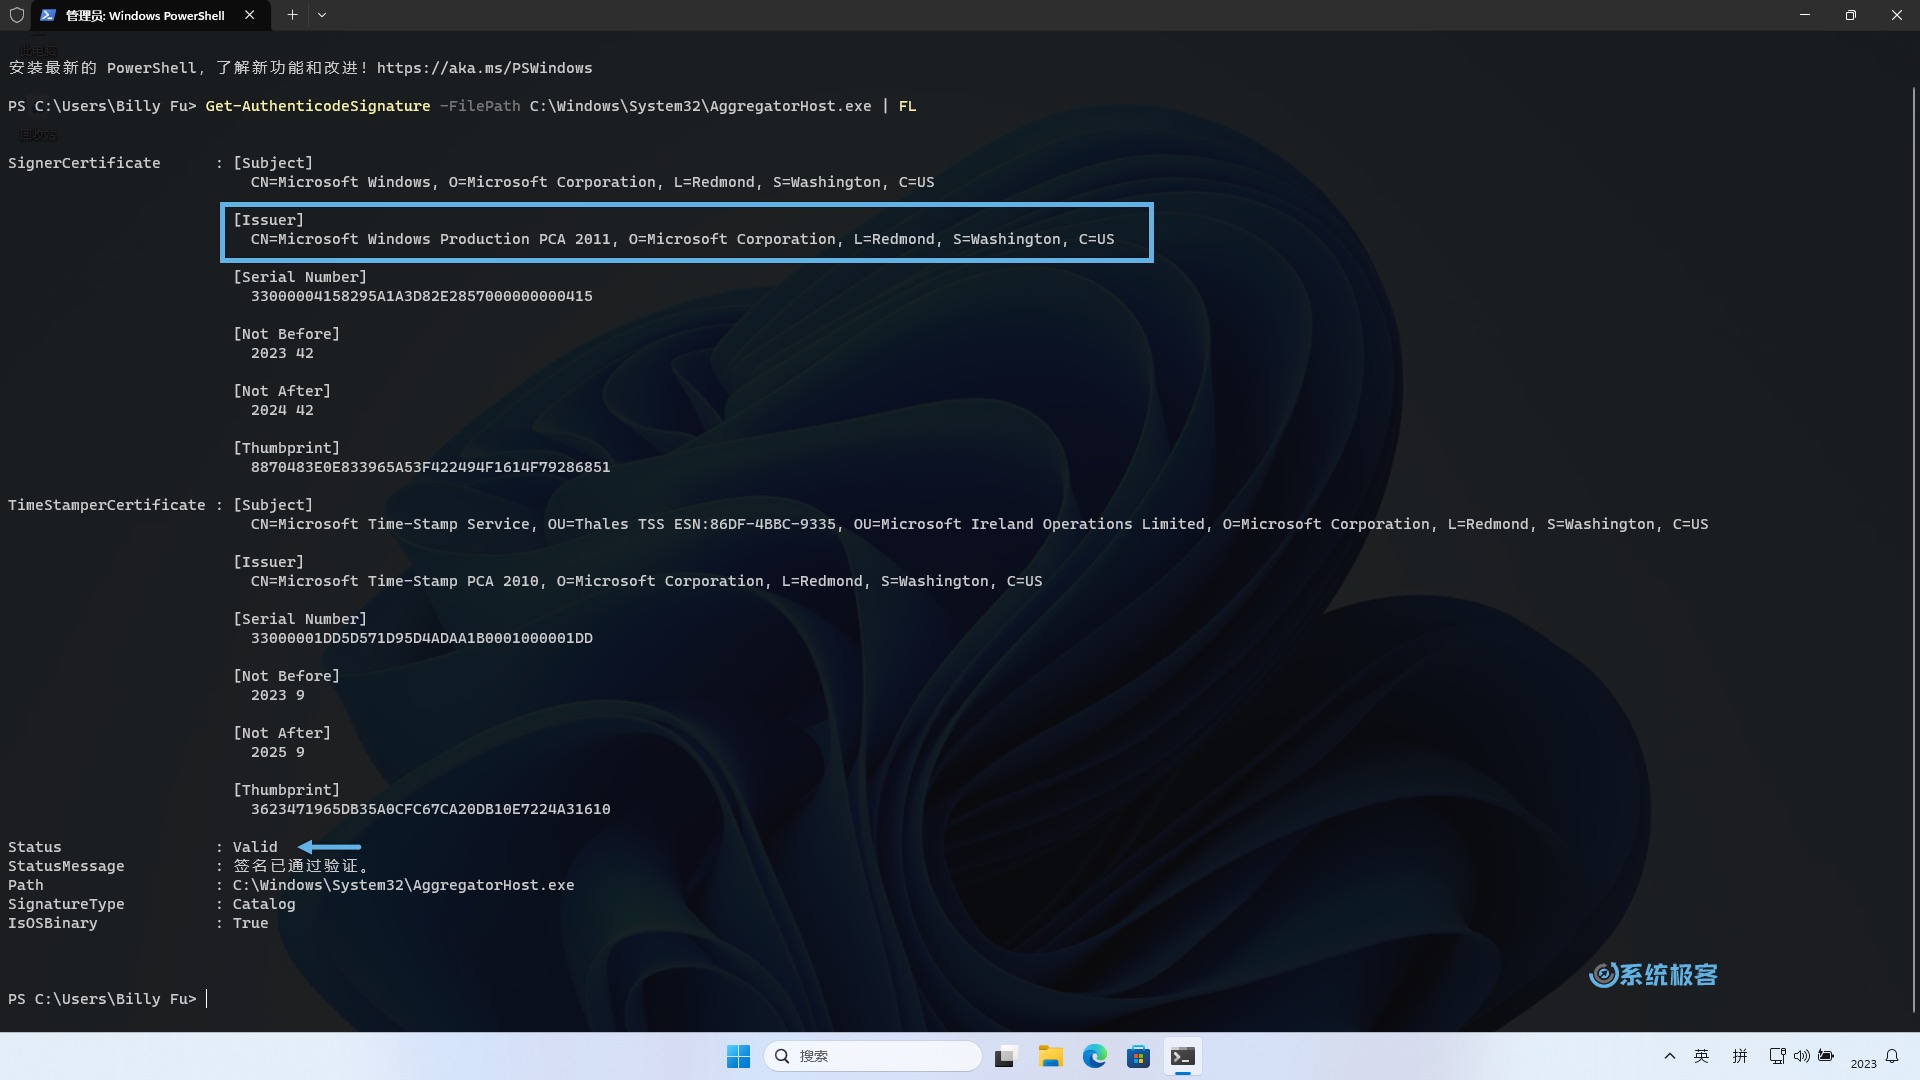Click the timestamp thumbprint 3623471965DB35A0CFC67CA20DB10E7224A31610

coord(430,809)
